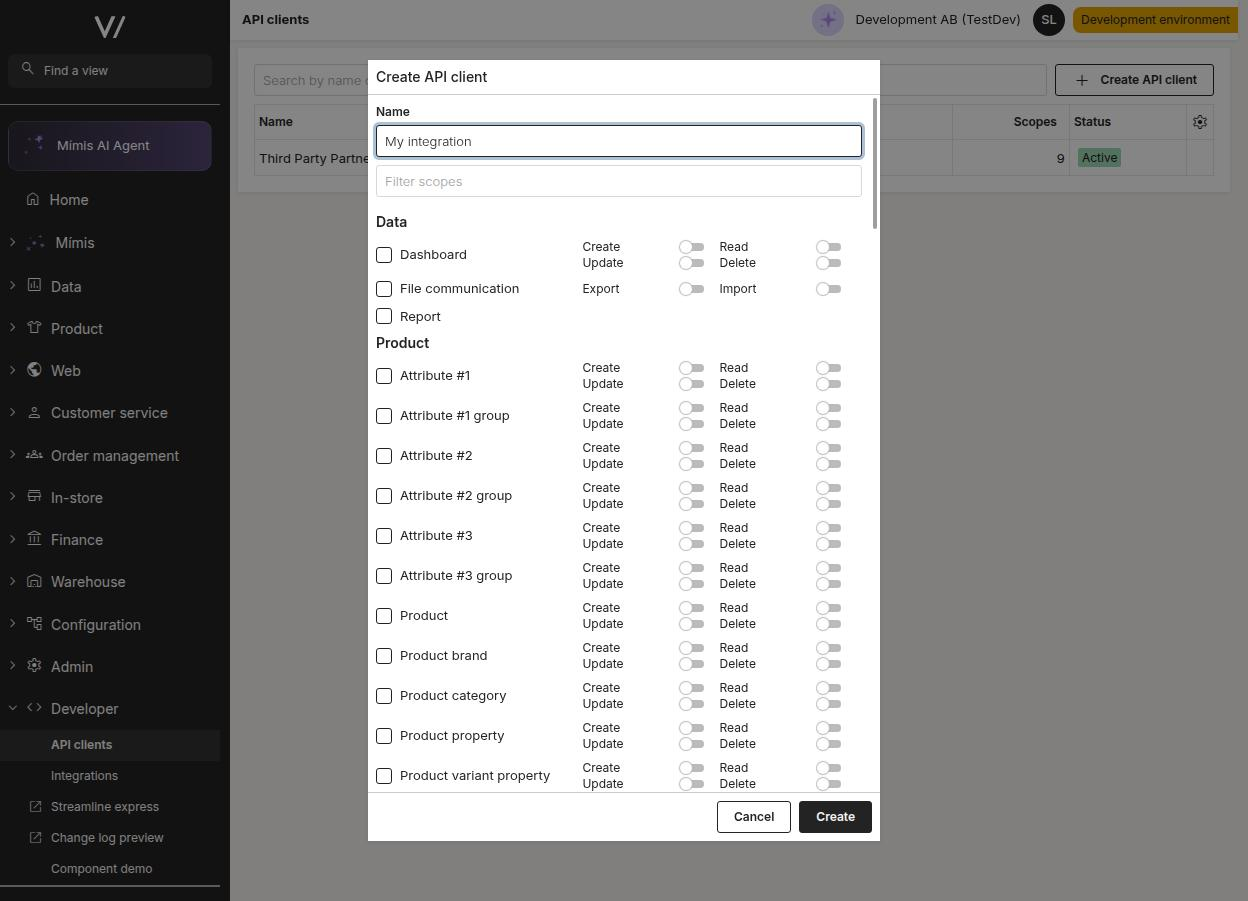Viewport: 1248px width, 901px height.
Task: Click the SL user avatar
Action: [x=1048, y=20]
